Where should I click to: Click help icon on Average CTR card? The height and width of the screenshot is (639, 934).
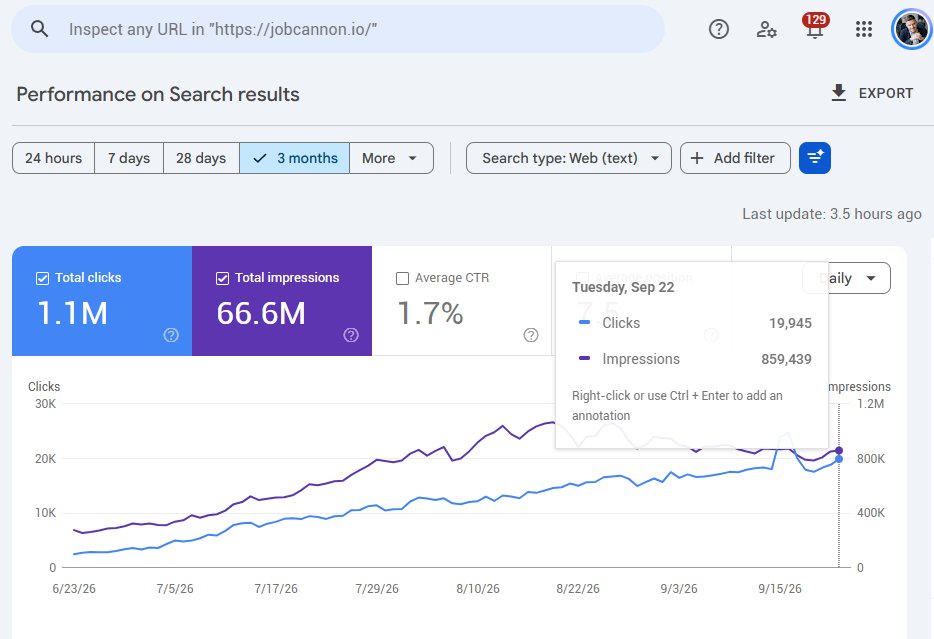pyautogui.click(x=531, y=335)
